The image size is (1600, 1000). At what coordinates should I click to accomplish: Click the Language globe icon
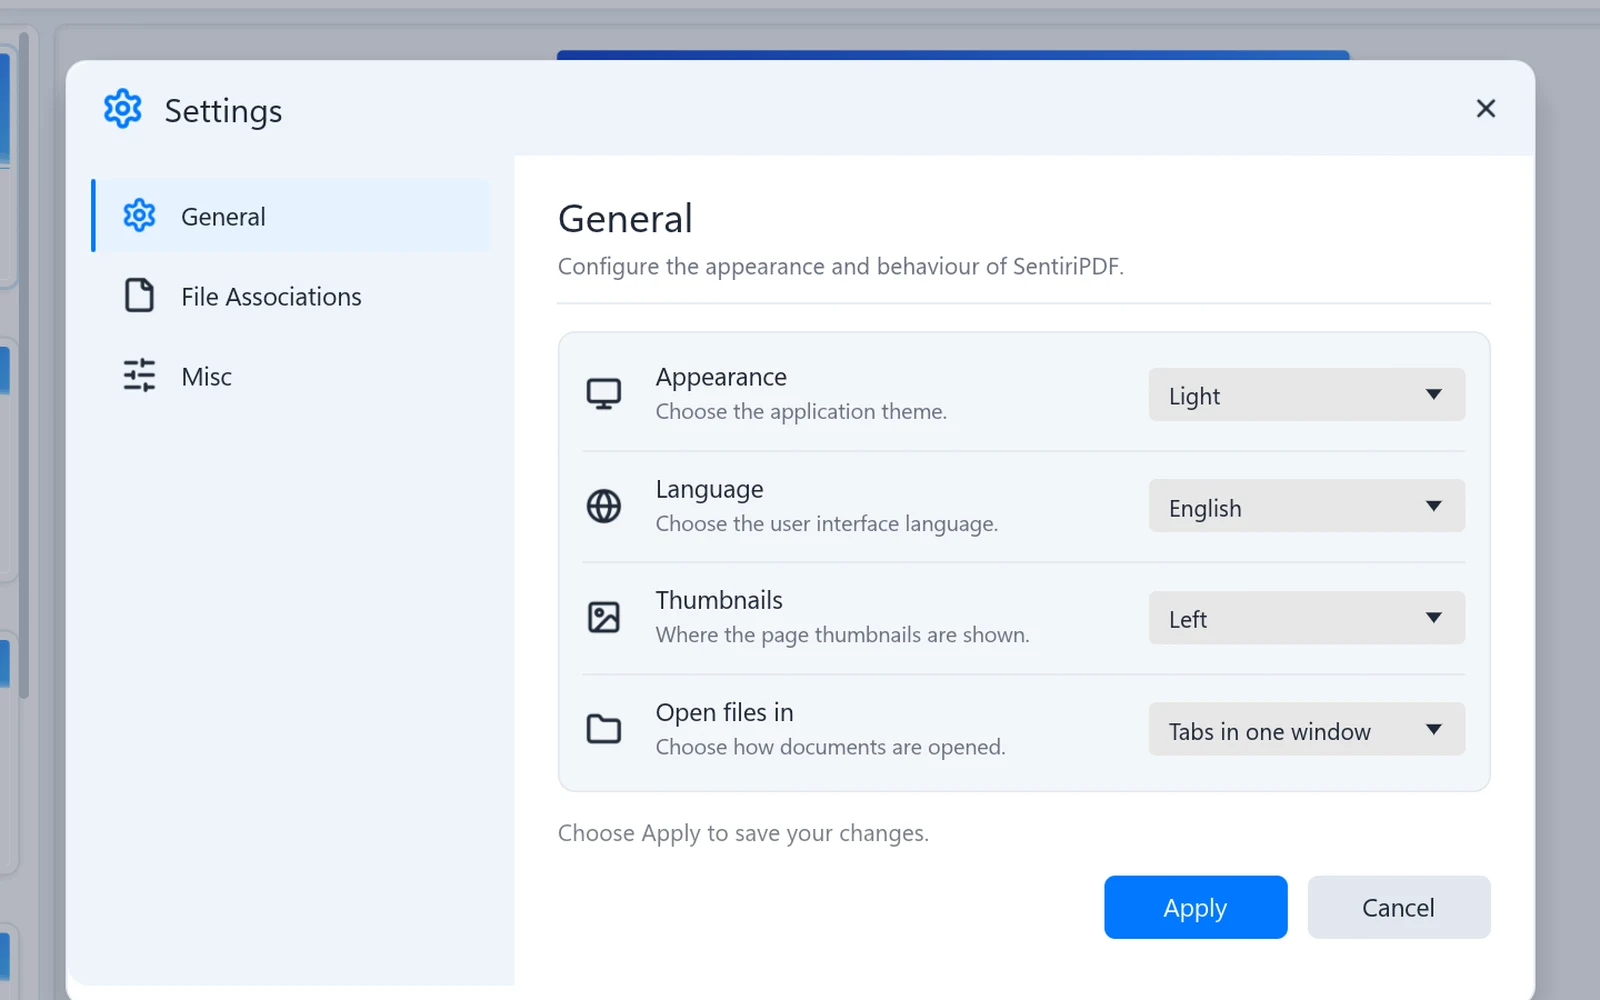[603, 506]
